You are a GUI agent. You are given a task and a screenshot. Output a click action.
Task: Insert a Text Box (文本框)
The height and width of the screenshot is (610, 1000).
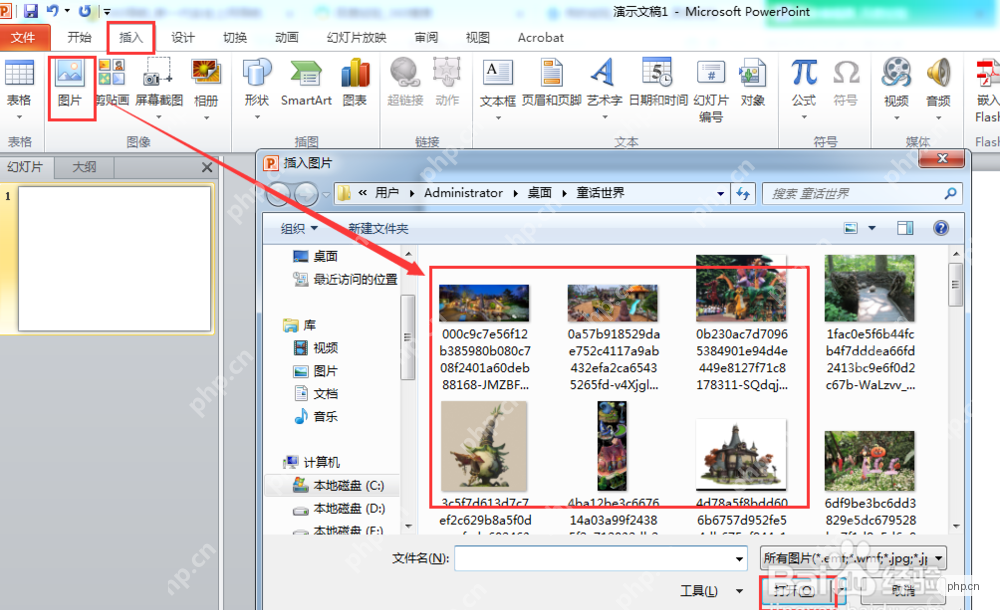pyautogui.click(x=497, y=83)
